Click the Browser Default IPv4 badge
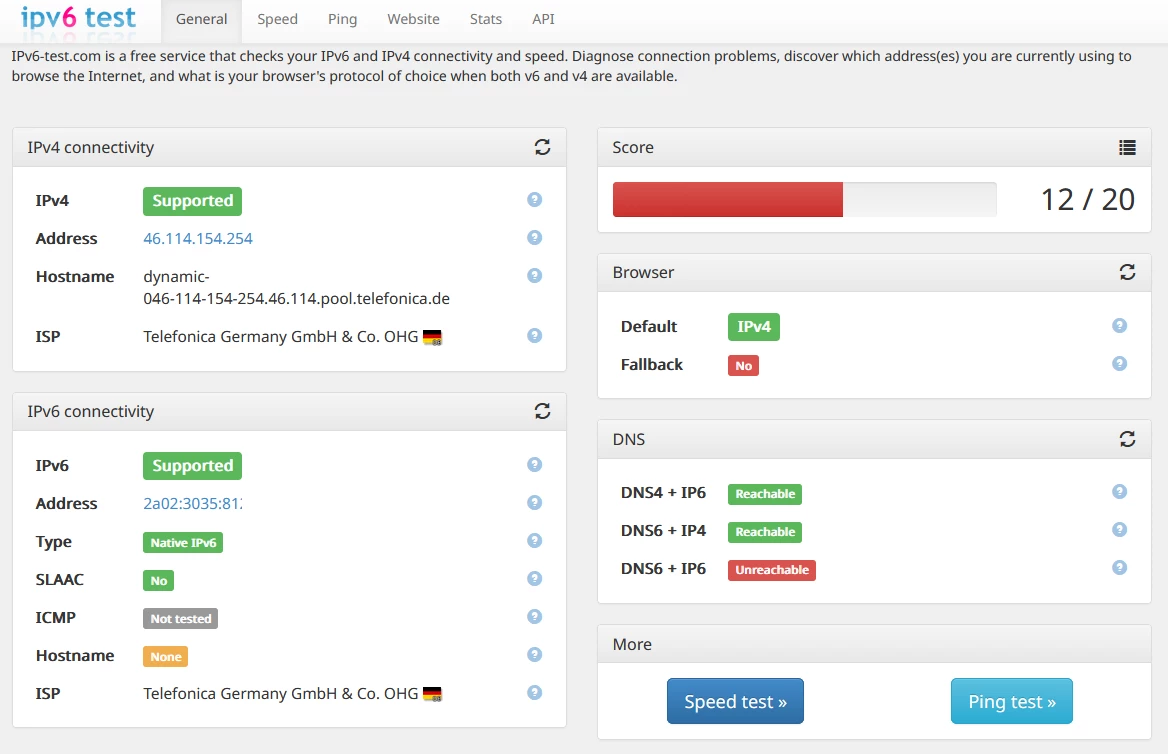 (x=754, y=327)
